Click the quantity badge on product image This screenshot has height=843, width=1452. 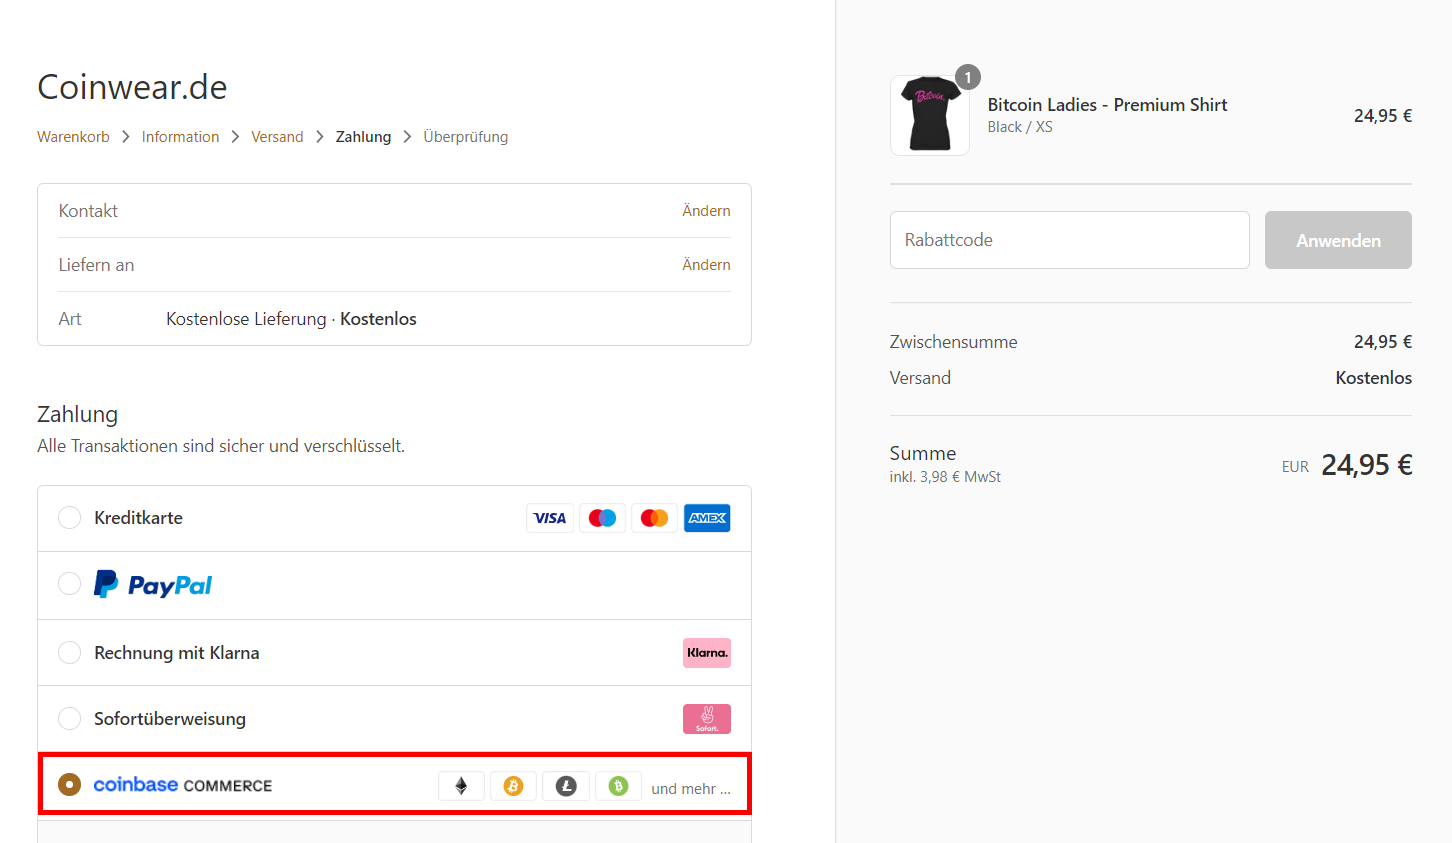tap(968, 77)
